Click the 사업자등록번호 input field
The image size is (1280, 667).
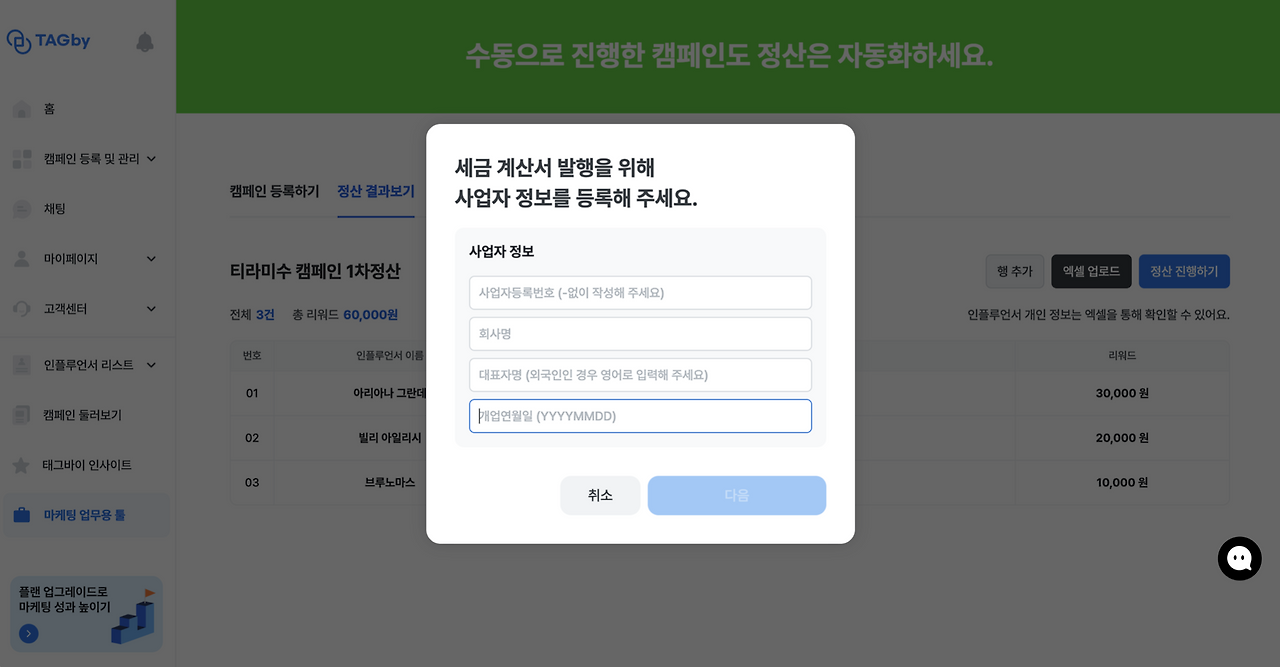coord(640,292)
